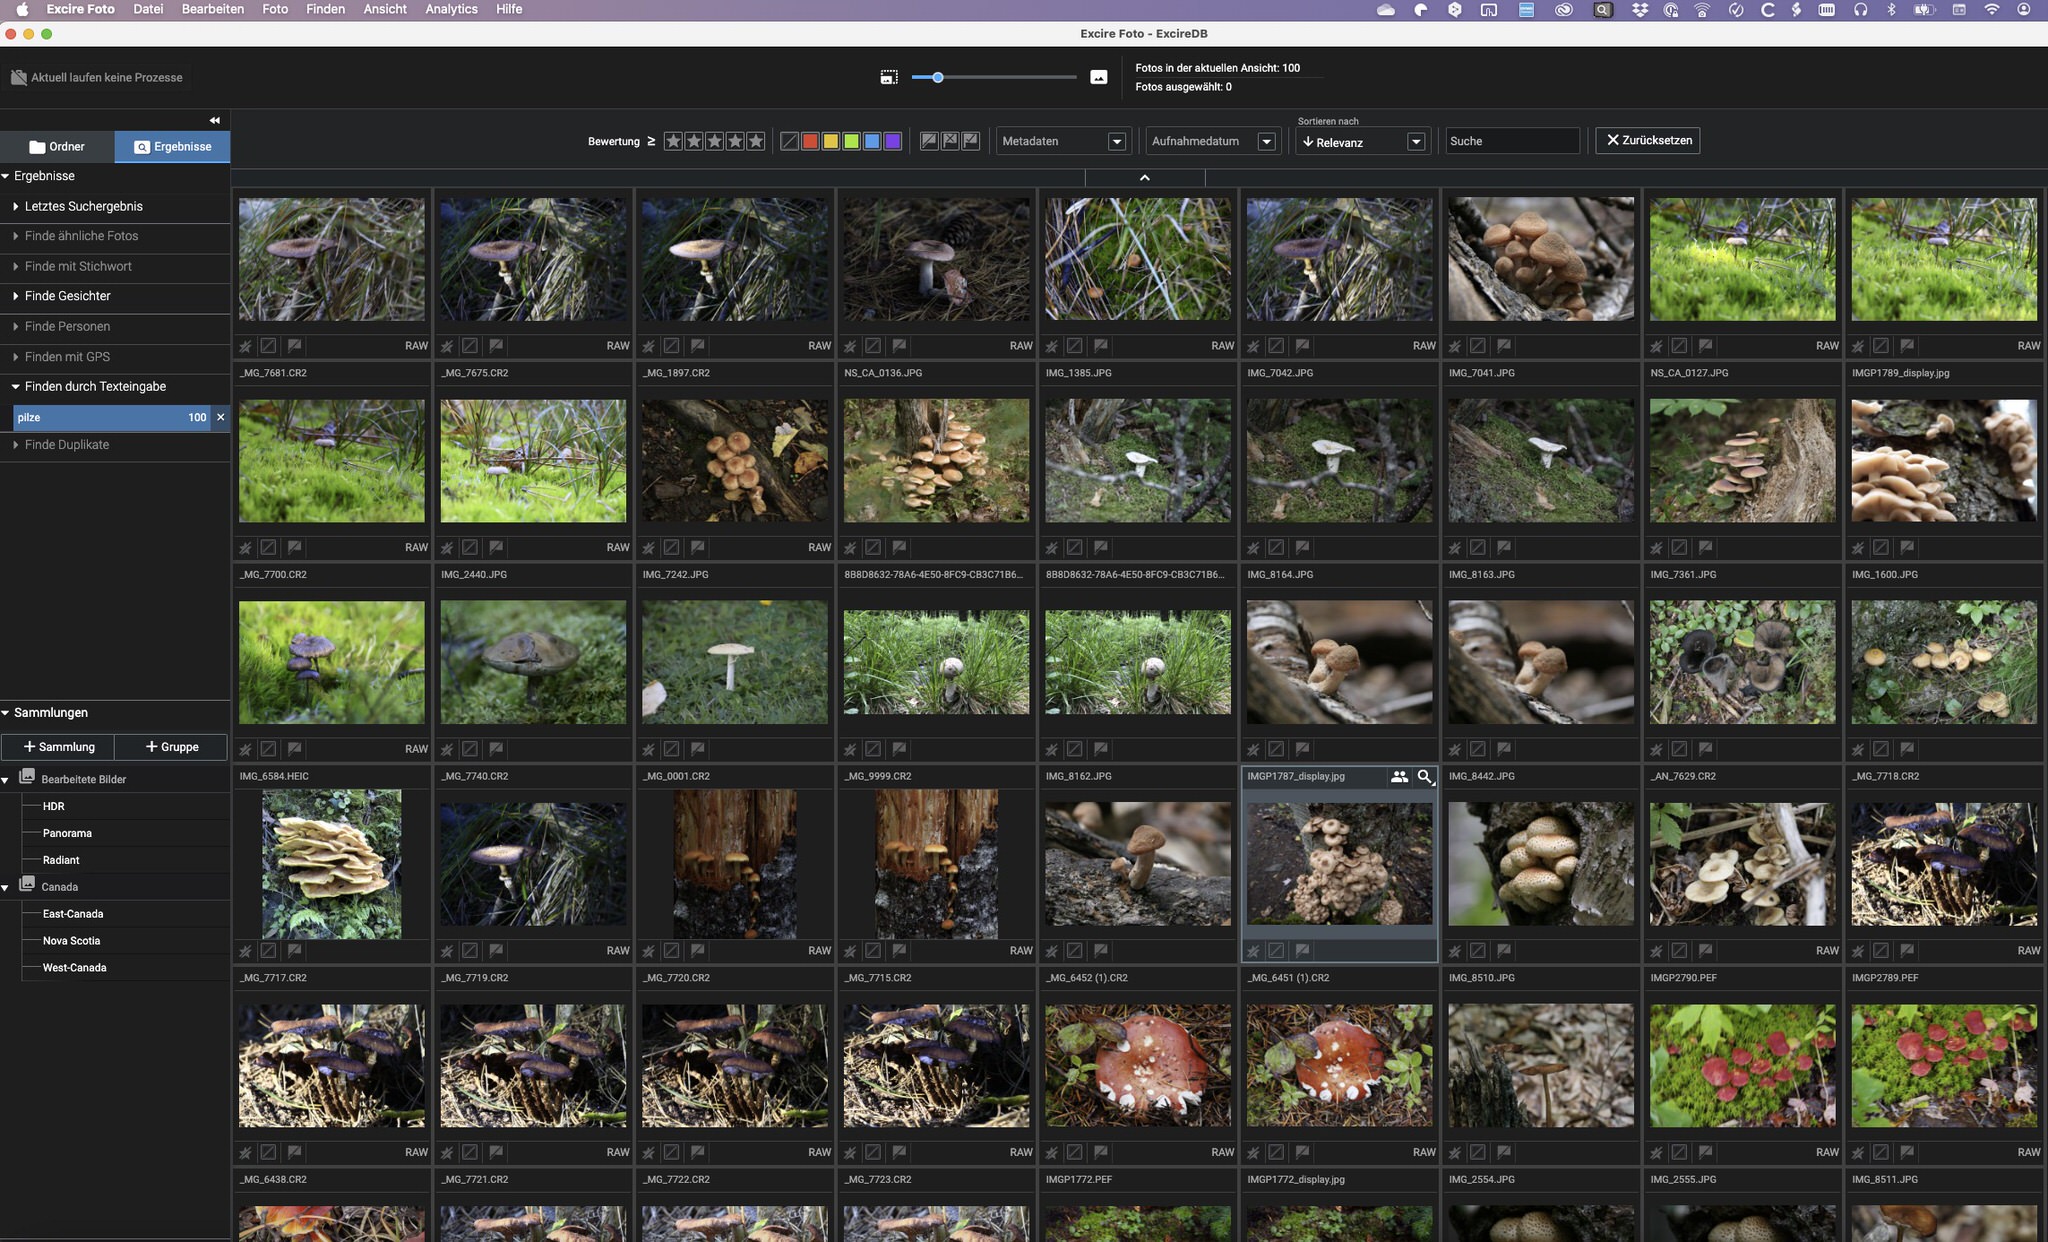Screen dimensions: 2048x1242
Task: Click the Bluetooth icon in menu bar
Action: click(1891, 9)
